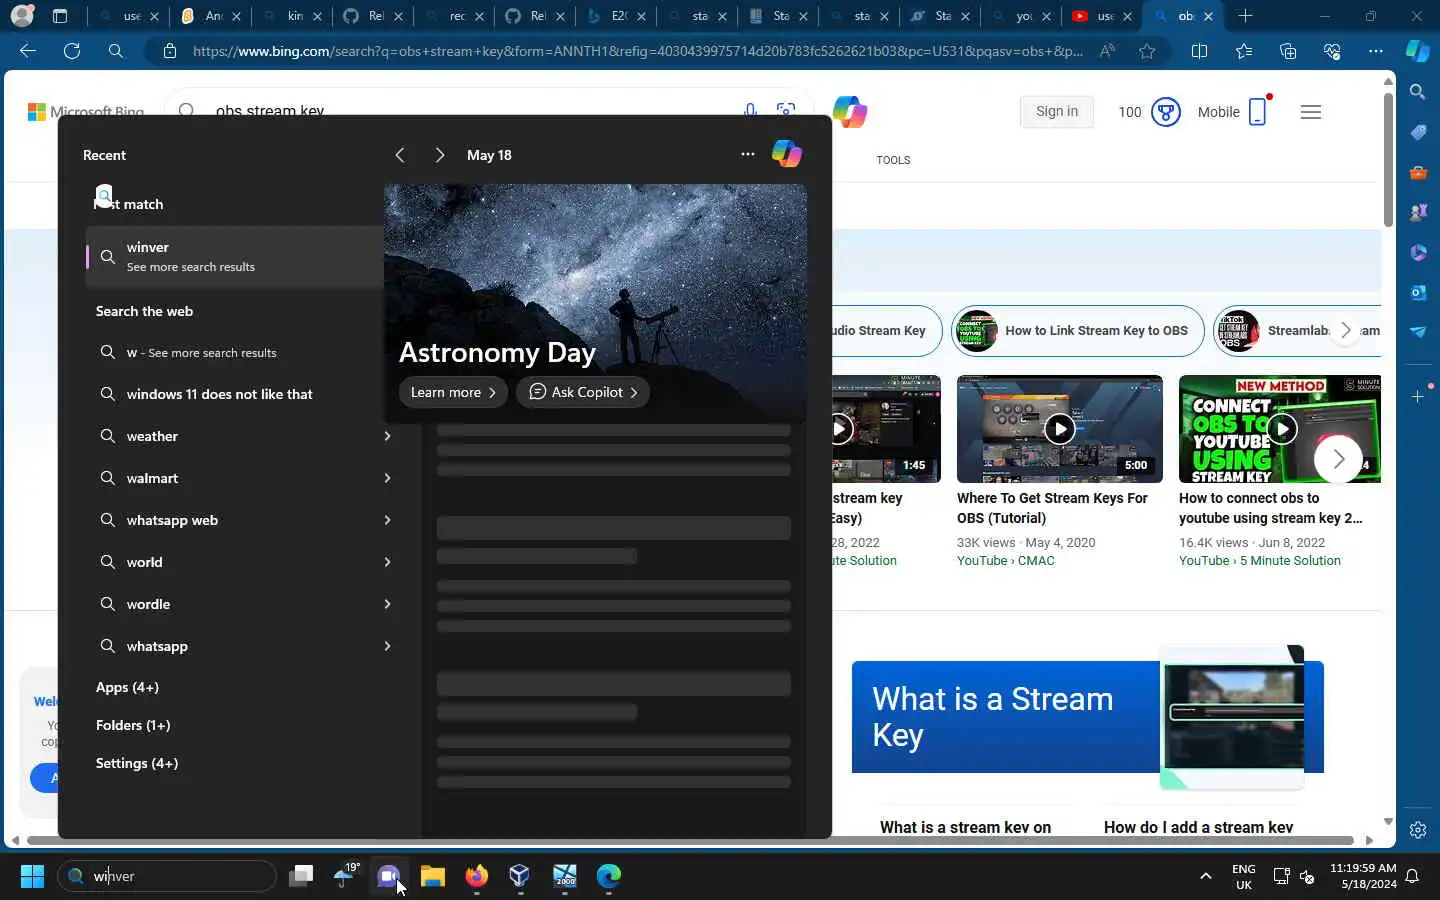Click Learn more on Astronomy Day
Image resolution: width=1440 pixels, height=900 pixels.
[x=453, y=392]
